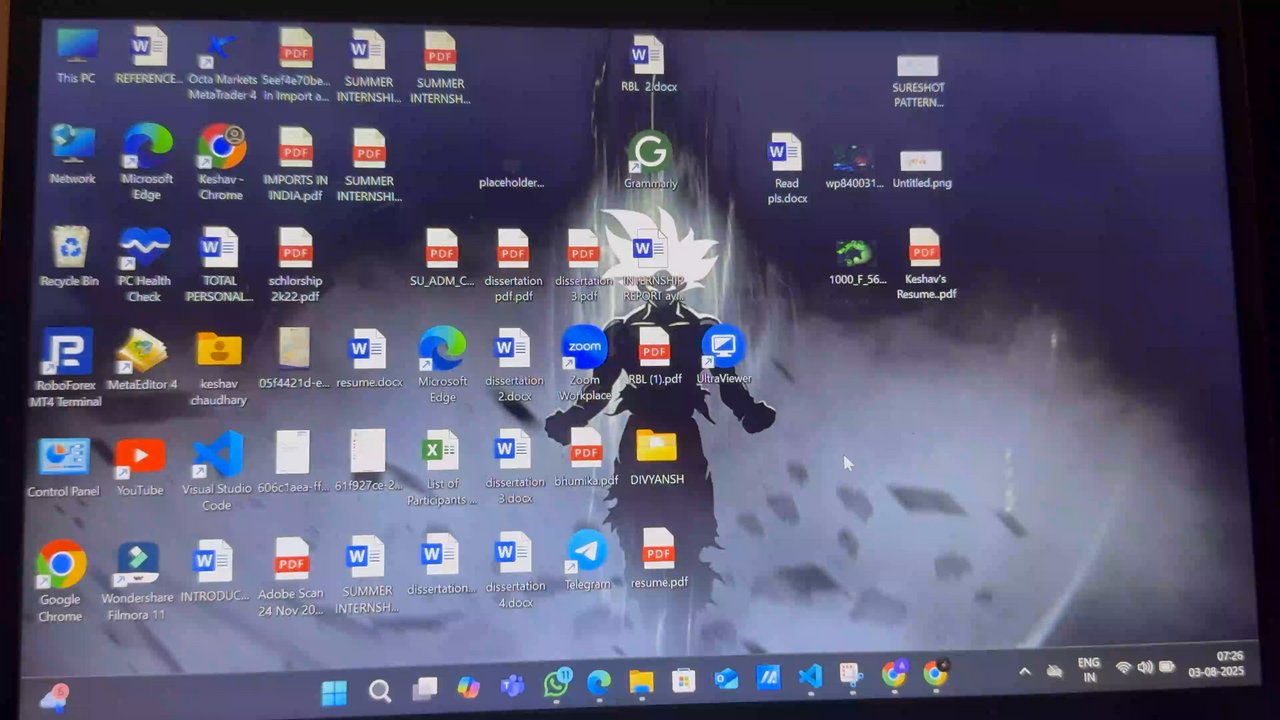1280x720 pixels.
Task: Launch Google Chrome desktop shortcut
Action: [x=61, y=582]
